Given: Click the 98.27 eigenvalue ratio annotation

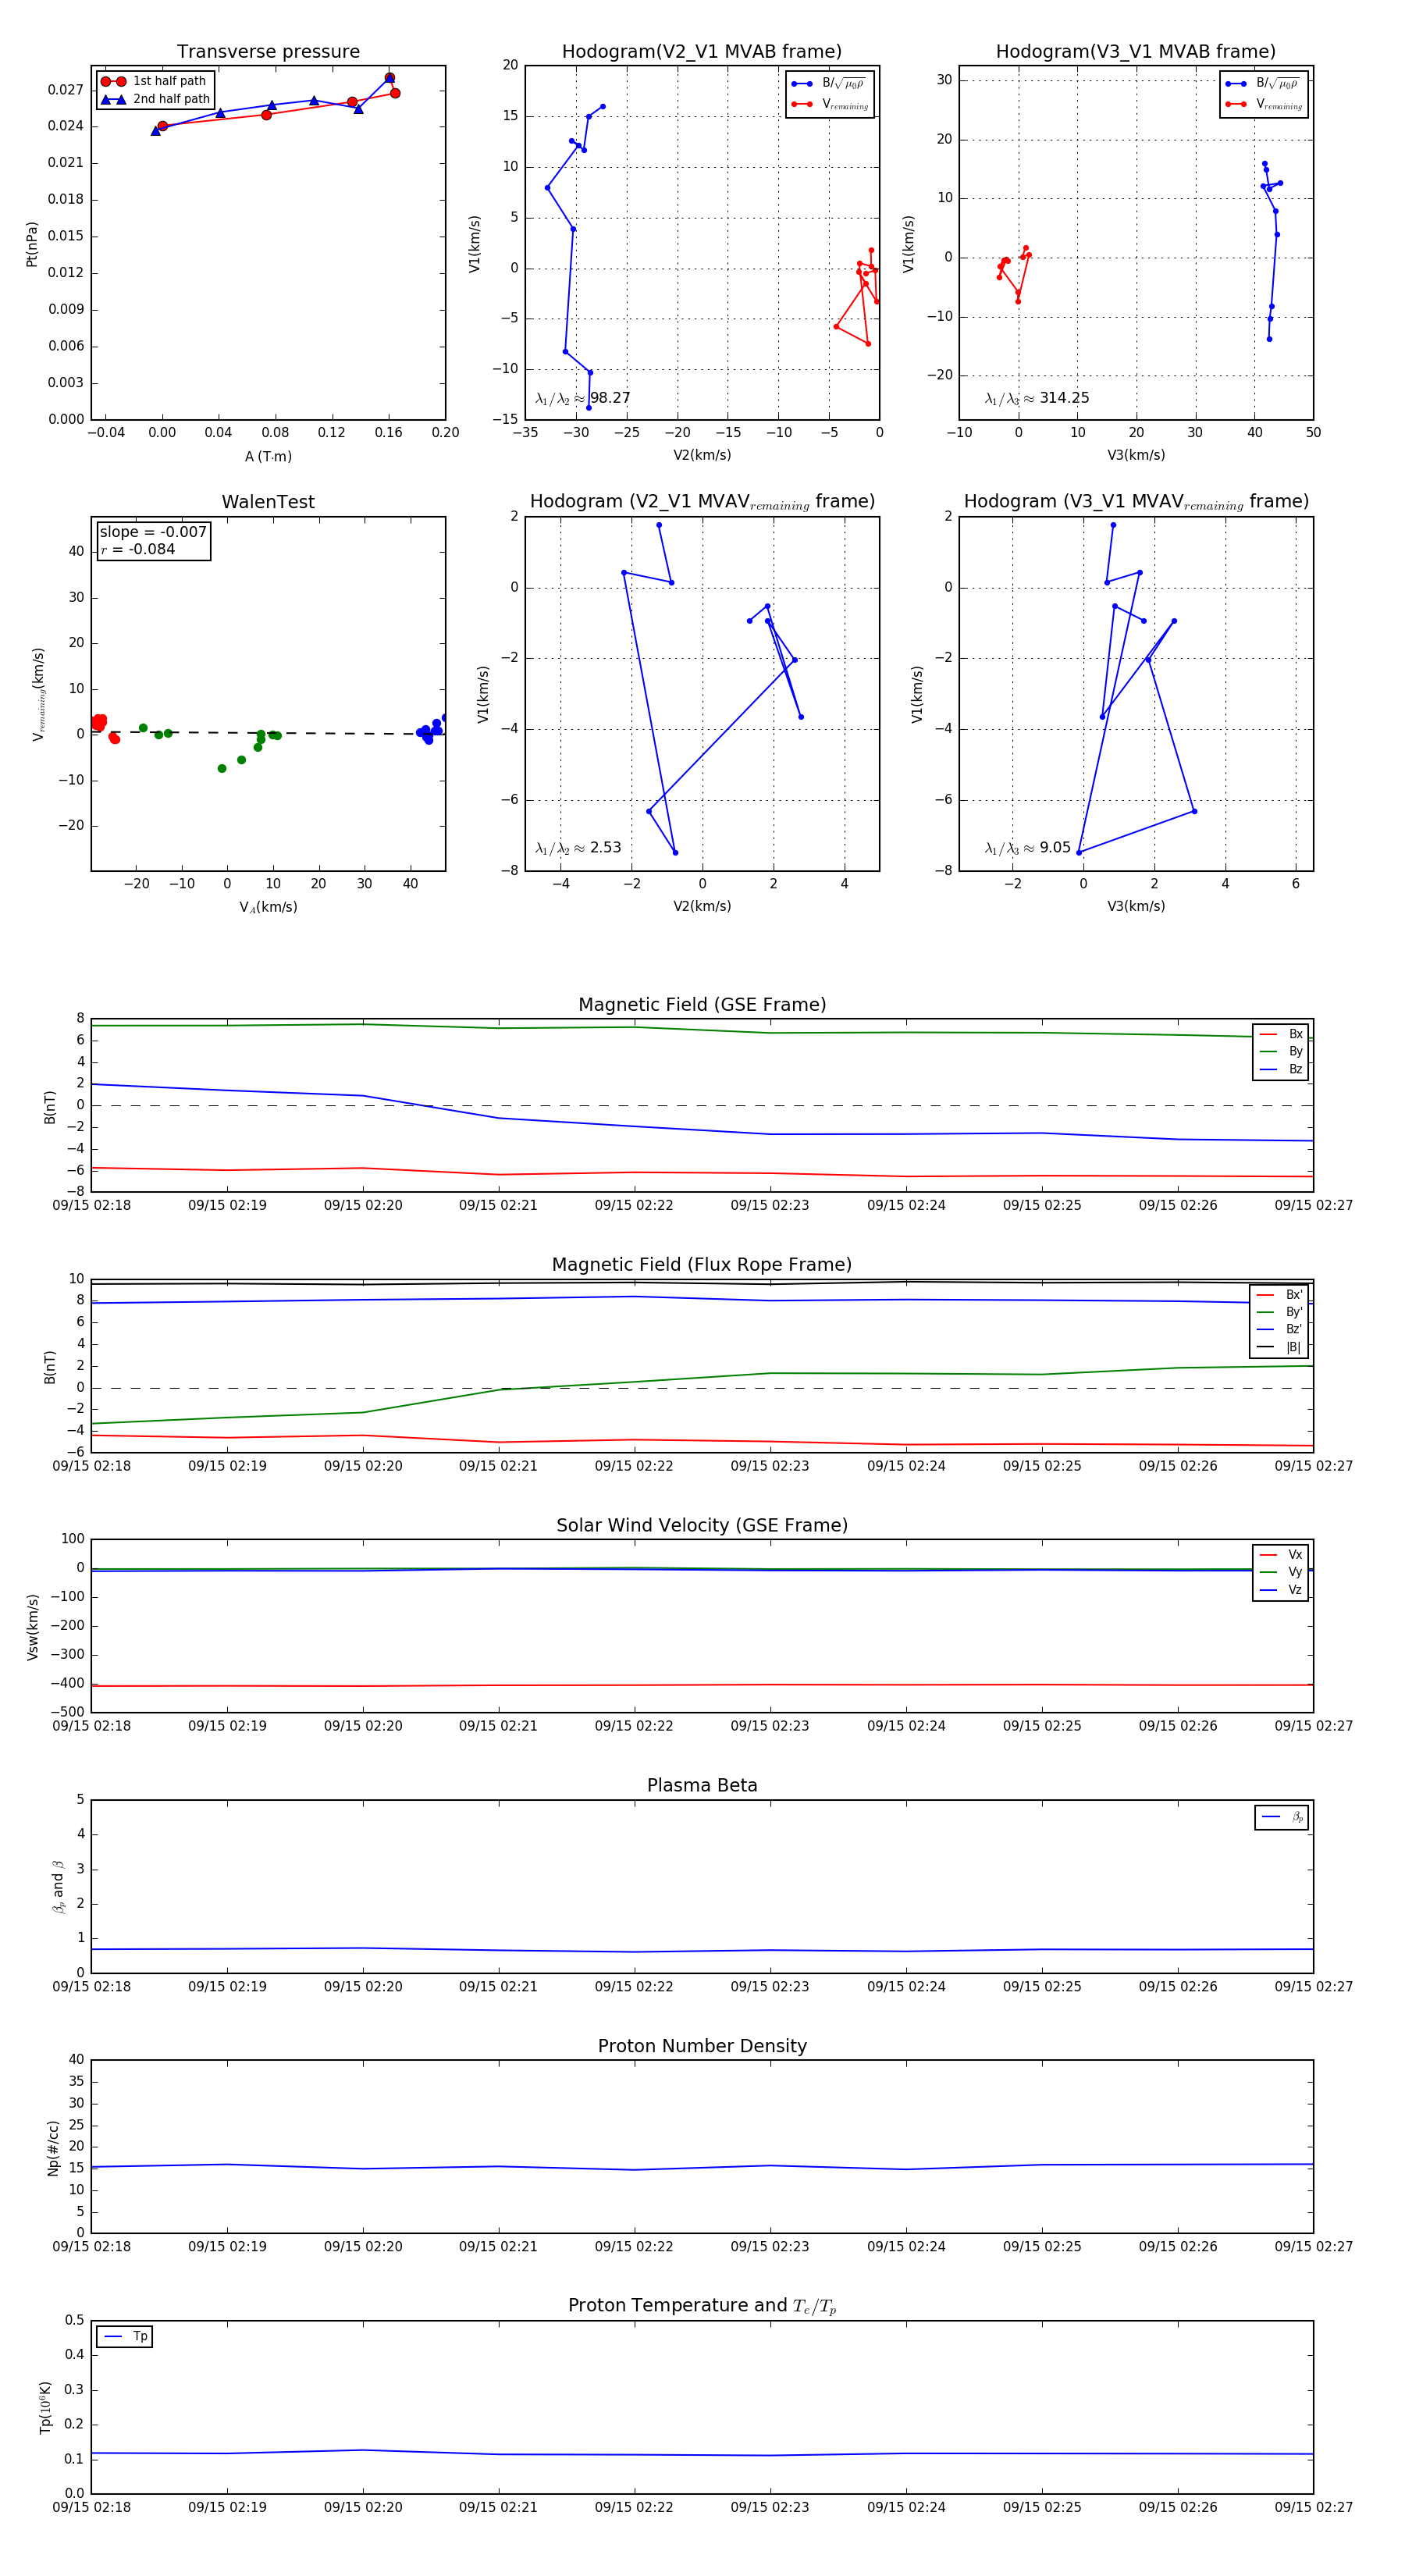Looking at the screenshot, I should [x=583, y=398].
